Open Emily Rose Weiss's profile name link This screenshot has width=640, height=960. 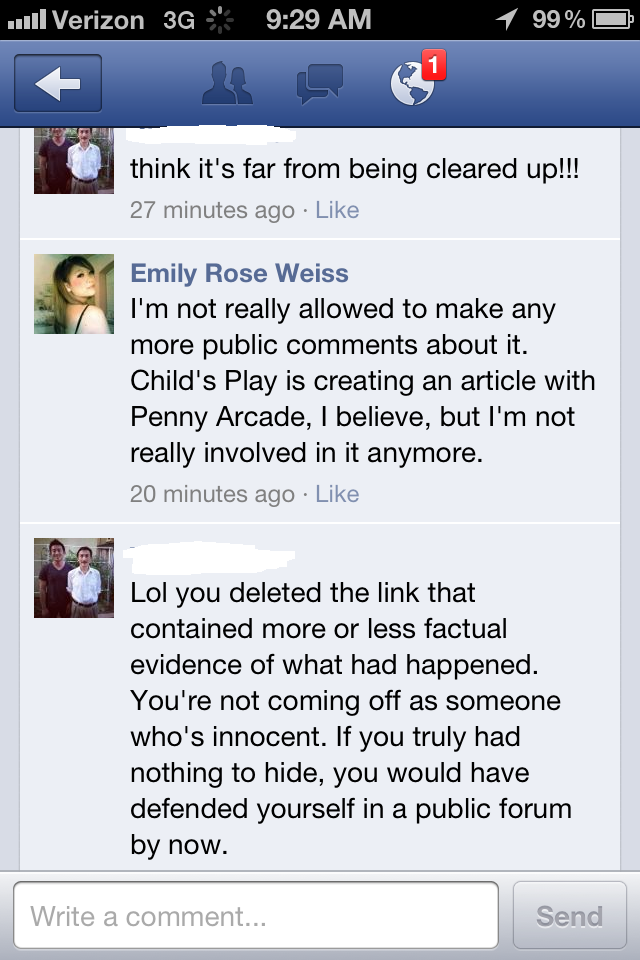pos(239,273)
